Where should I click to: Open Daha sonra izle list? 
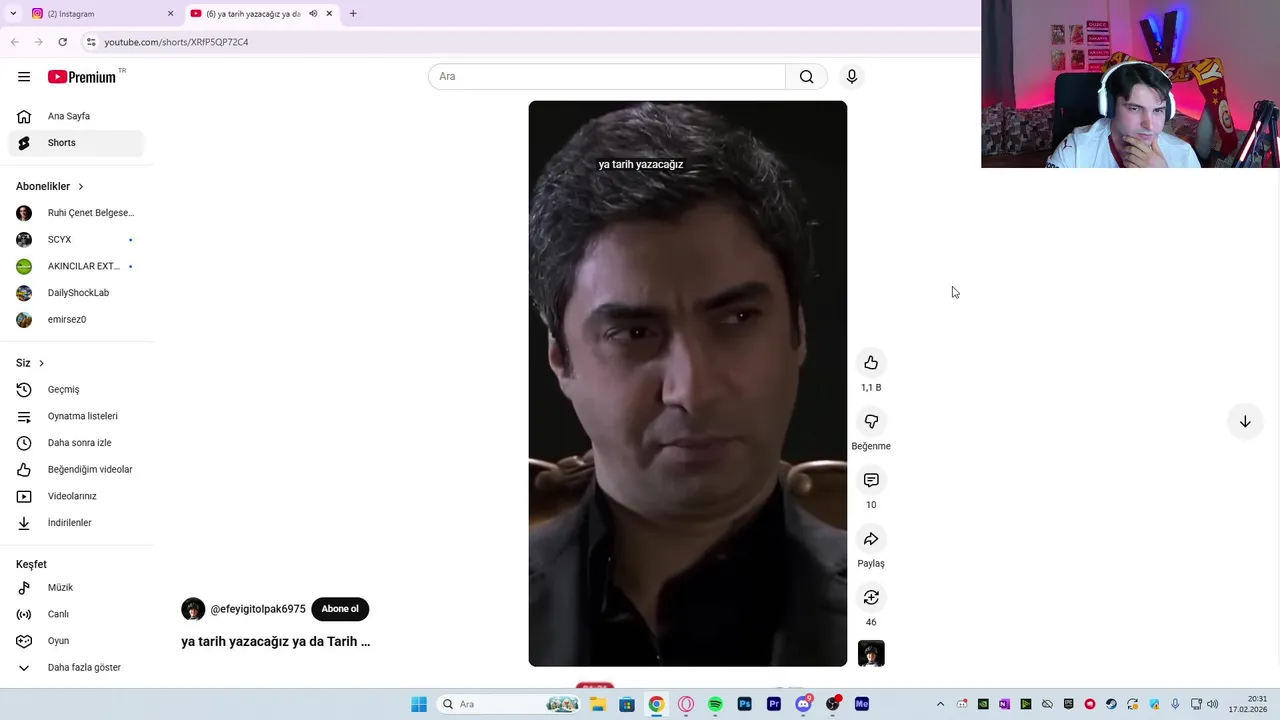coord(76,443)
